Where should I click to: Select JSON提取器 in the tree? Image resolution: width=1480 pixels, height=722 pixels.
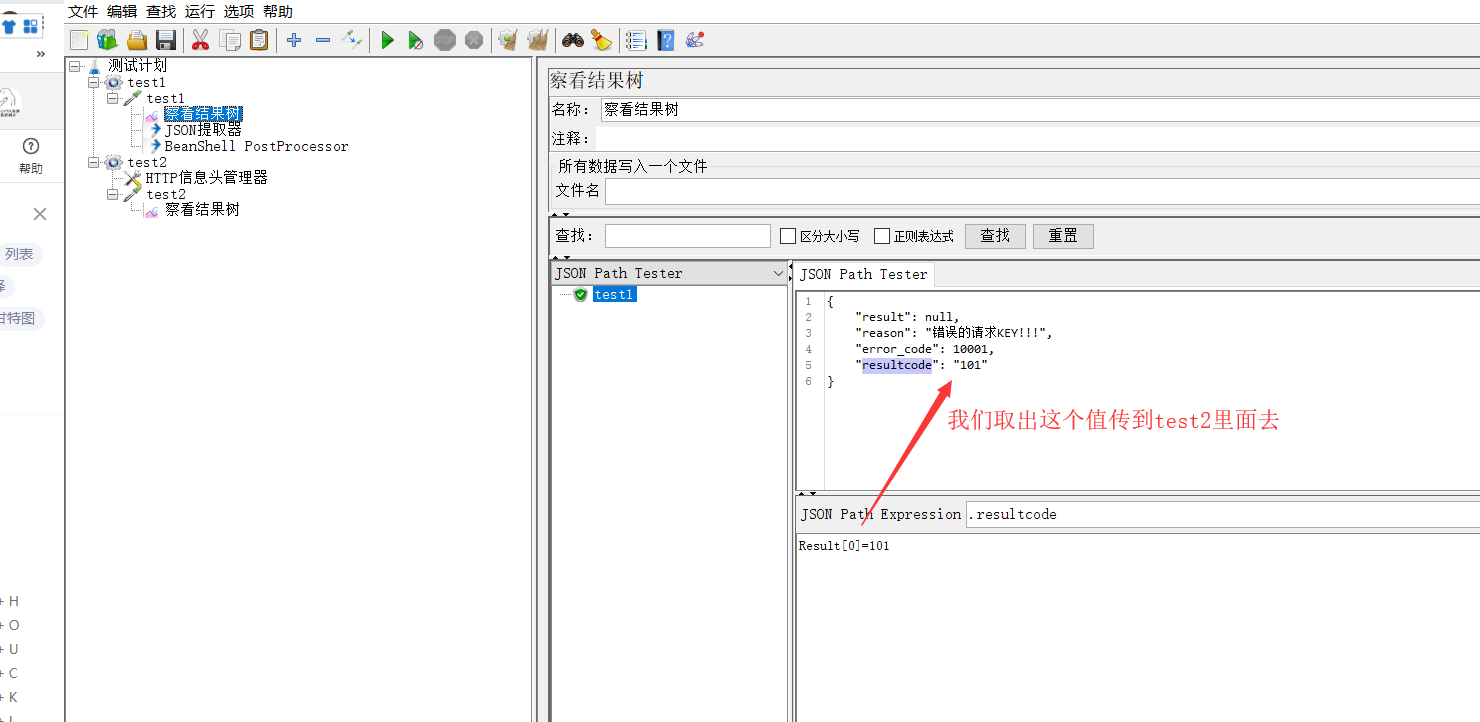[x=203, y=130]
